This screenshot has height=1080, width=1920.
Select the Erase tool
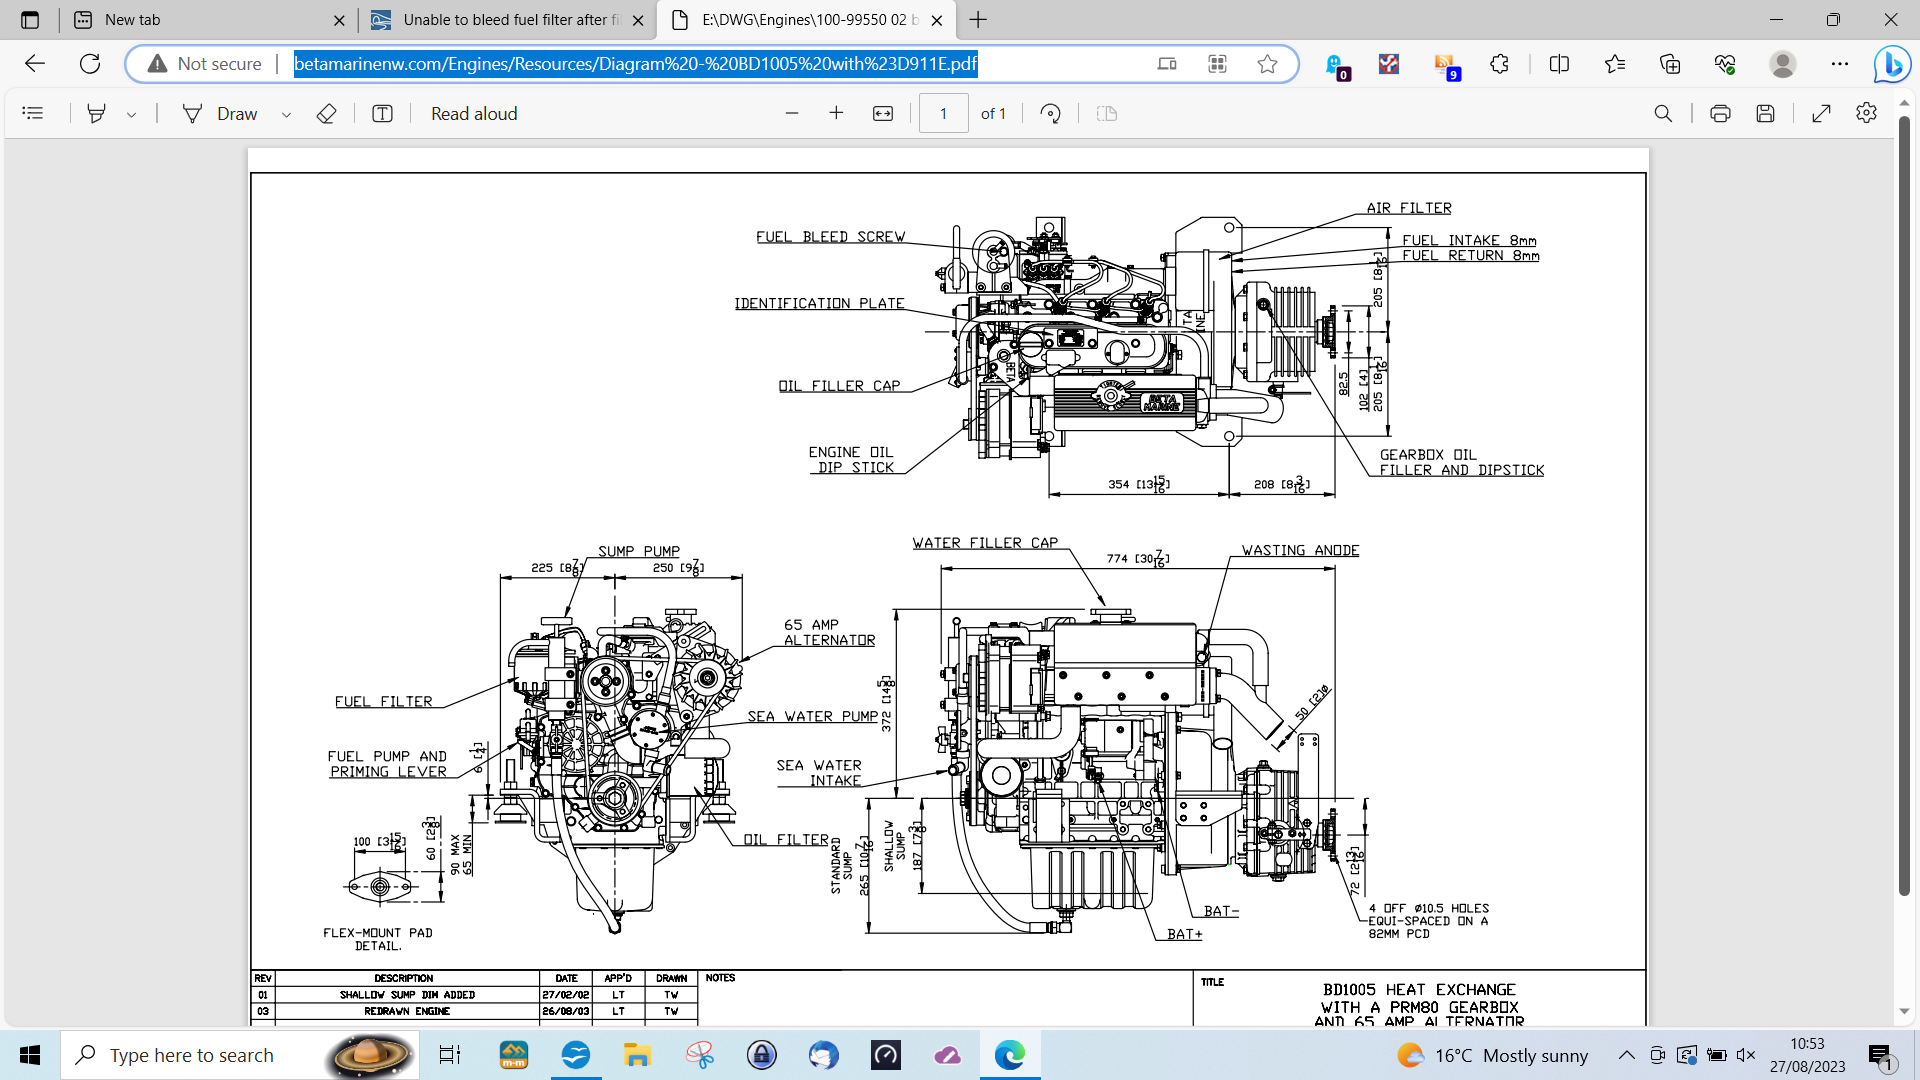(x=326, y=114)
